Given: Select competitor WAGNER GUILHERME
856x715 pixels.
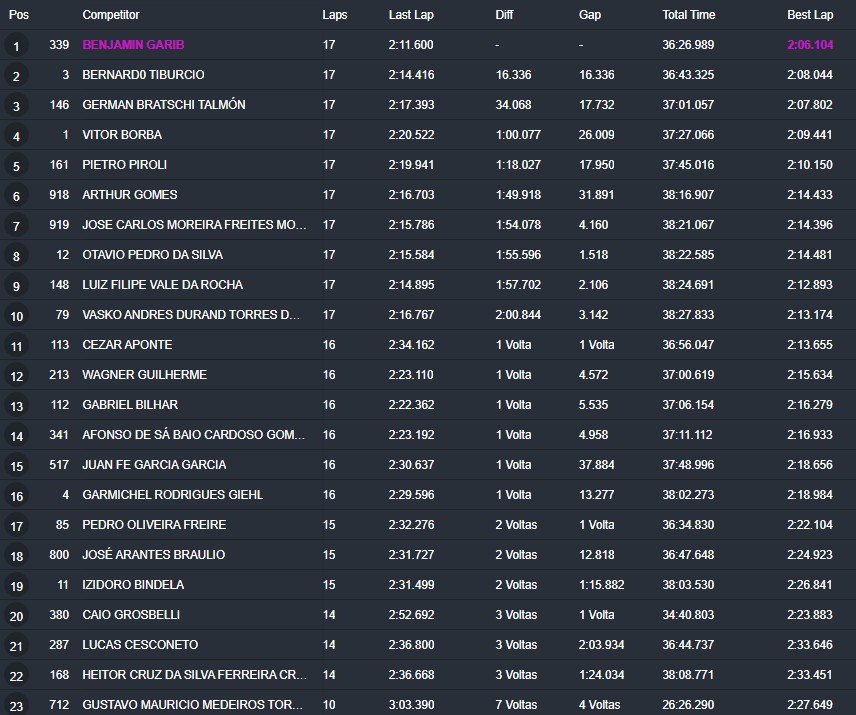Looking at the screenshot, I should point(144,375).
